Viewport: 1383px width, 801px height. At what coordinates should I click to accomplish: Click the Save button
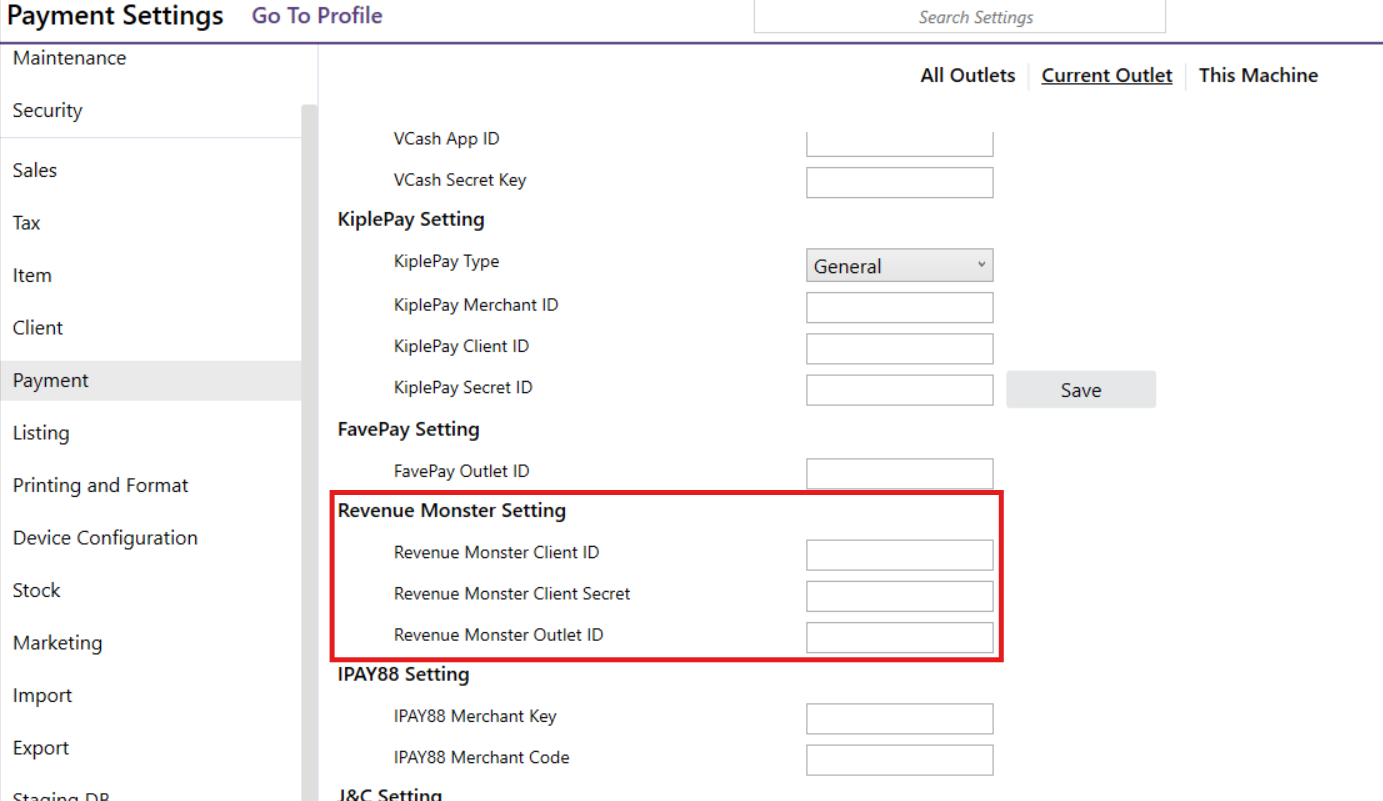(x=1080, y=390)
